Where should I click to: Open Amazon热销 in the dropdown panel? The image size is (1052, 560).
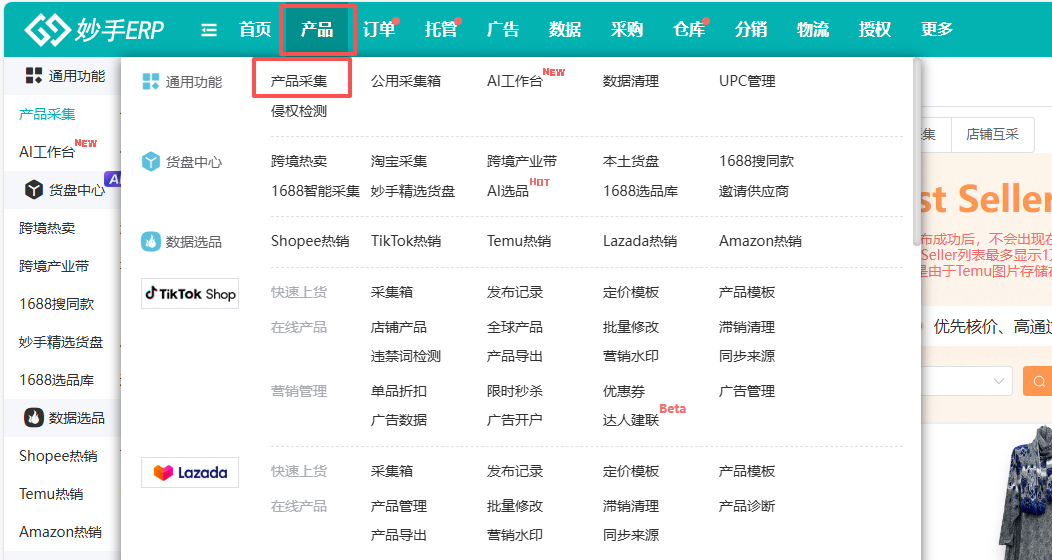pyautogui.click(x=760, y=241)
